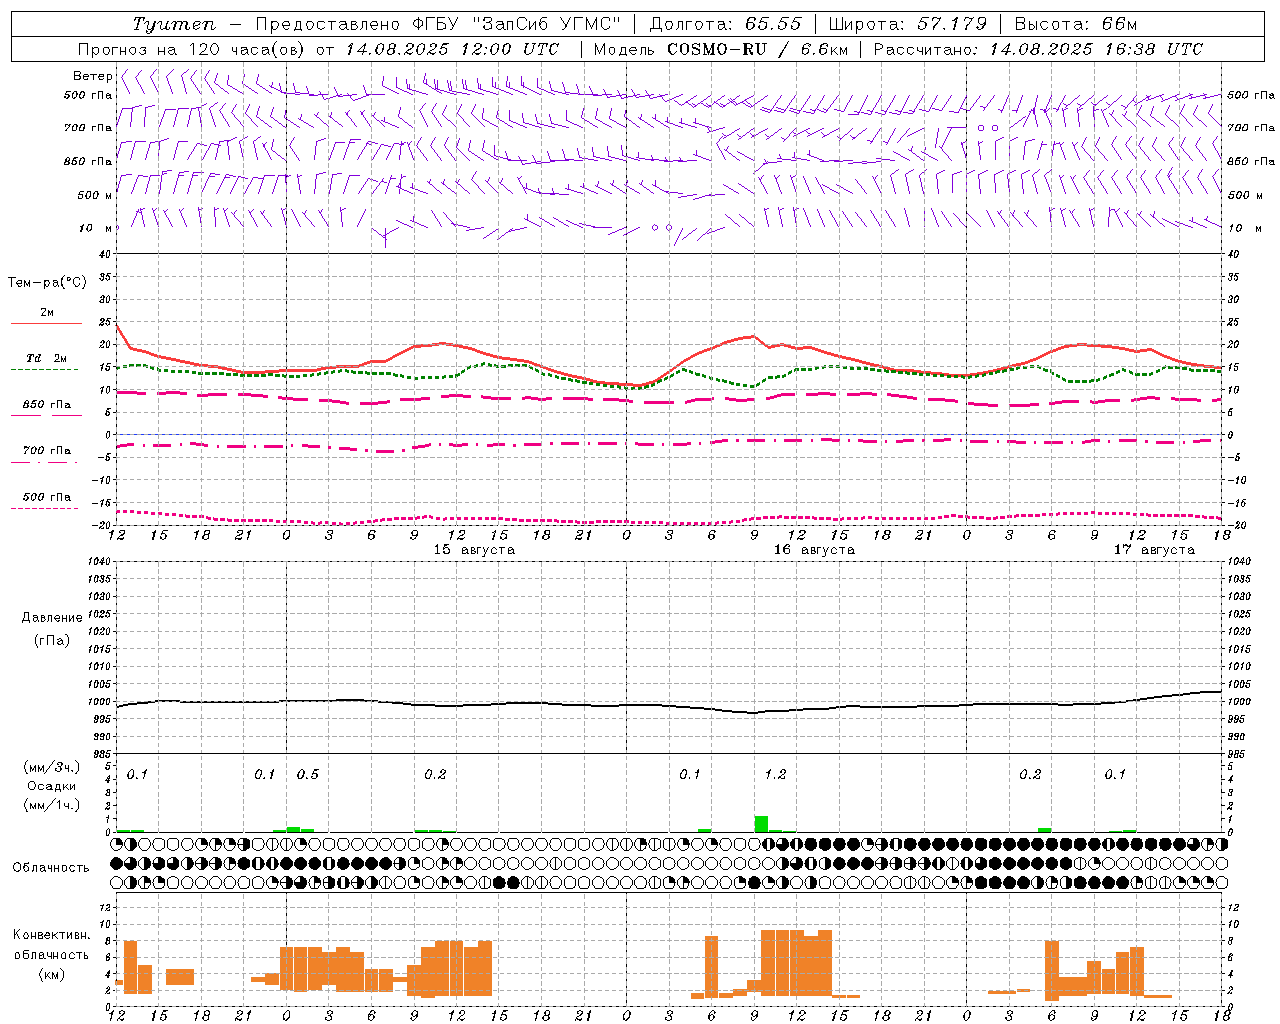Click the '(гПа)' unit under Давление
Image resolution: width=1280 pixels, height=1024 pixels.
pyautogui.click(x=51, y=640)
